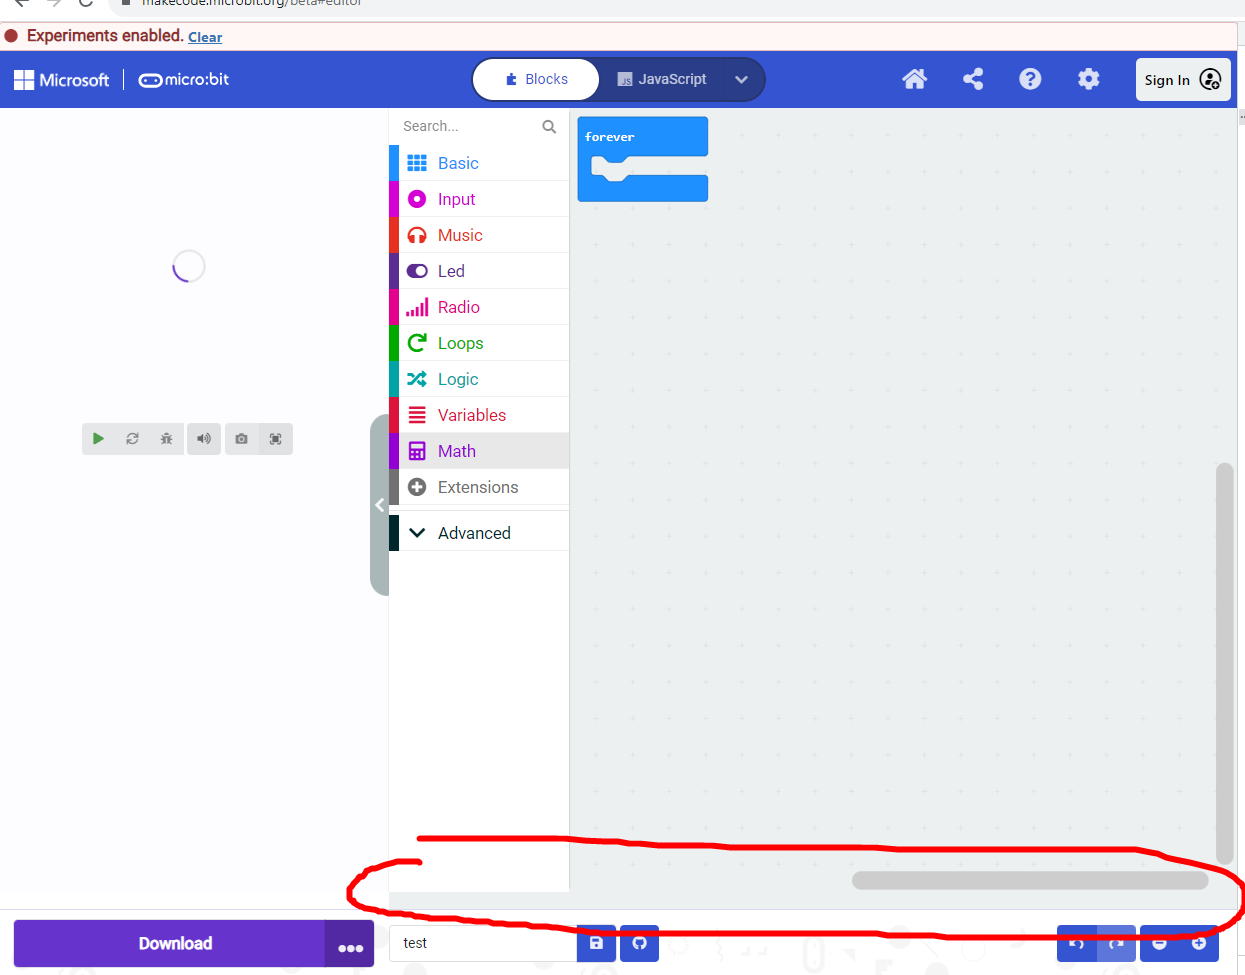Save the project using the save icon
Image resolution: width=1245 pixels, height=975 pixels.
(595, 943)
